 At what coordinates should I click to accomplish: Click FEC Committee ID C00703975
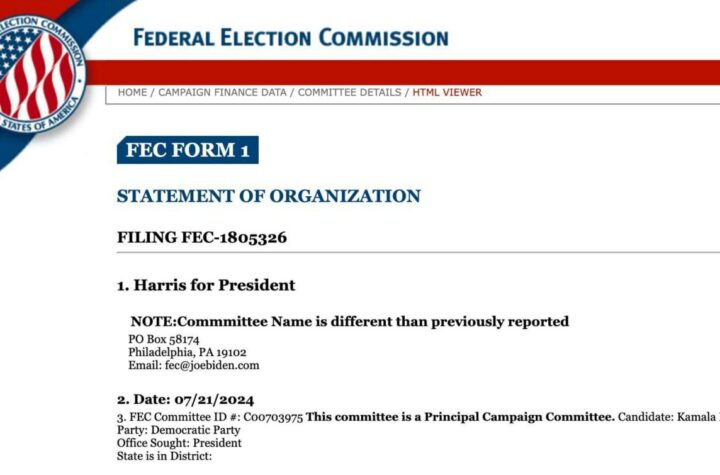pyautogui.click(x=273, y=417)
